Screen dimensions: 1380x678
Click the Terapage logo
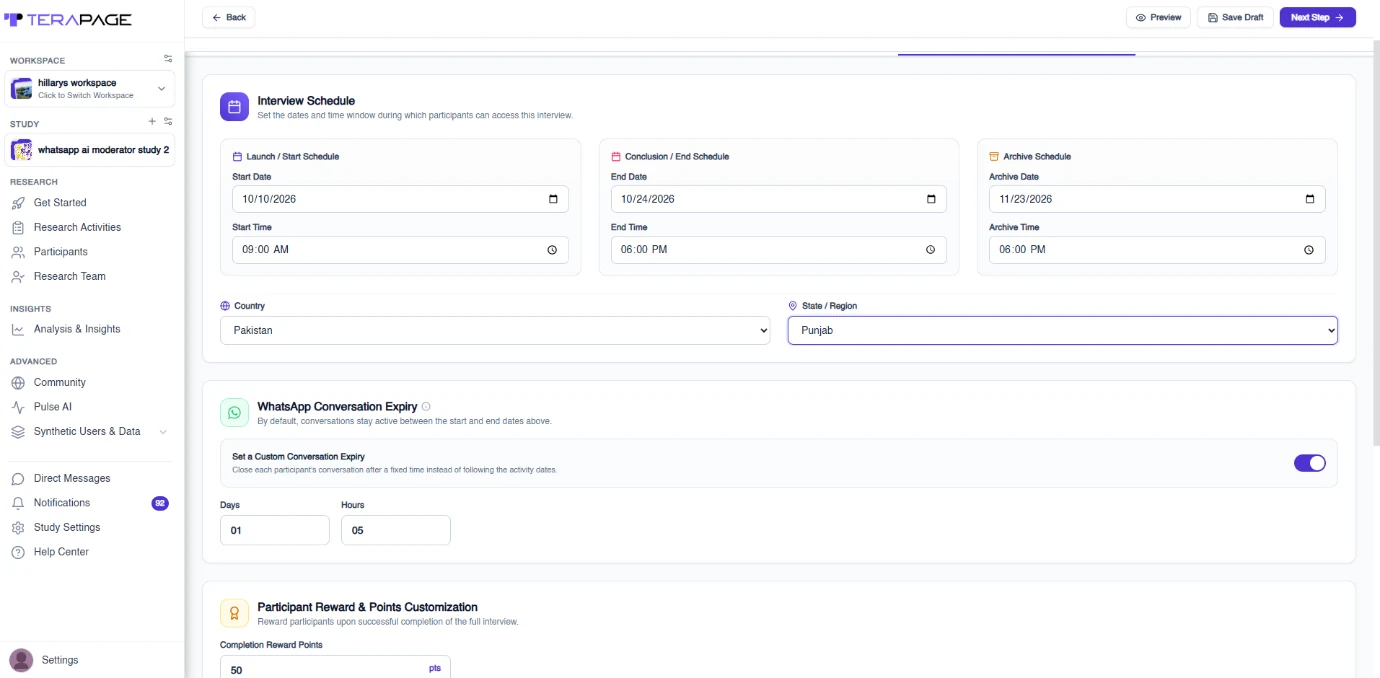click(68, 19)
